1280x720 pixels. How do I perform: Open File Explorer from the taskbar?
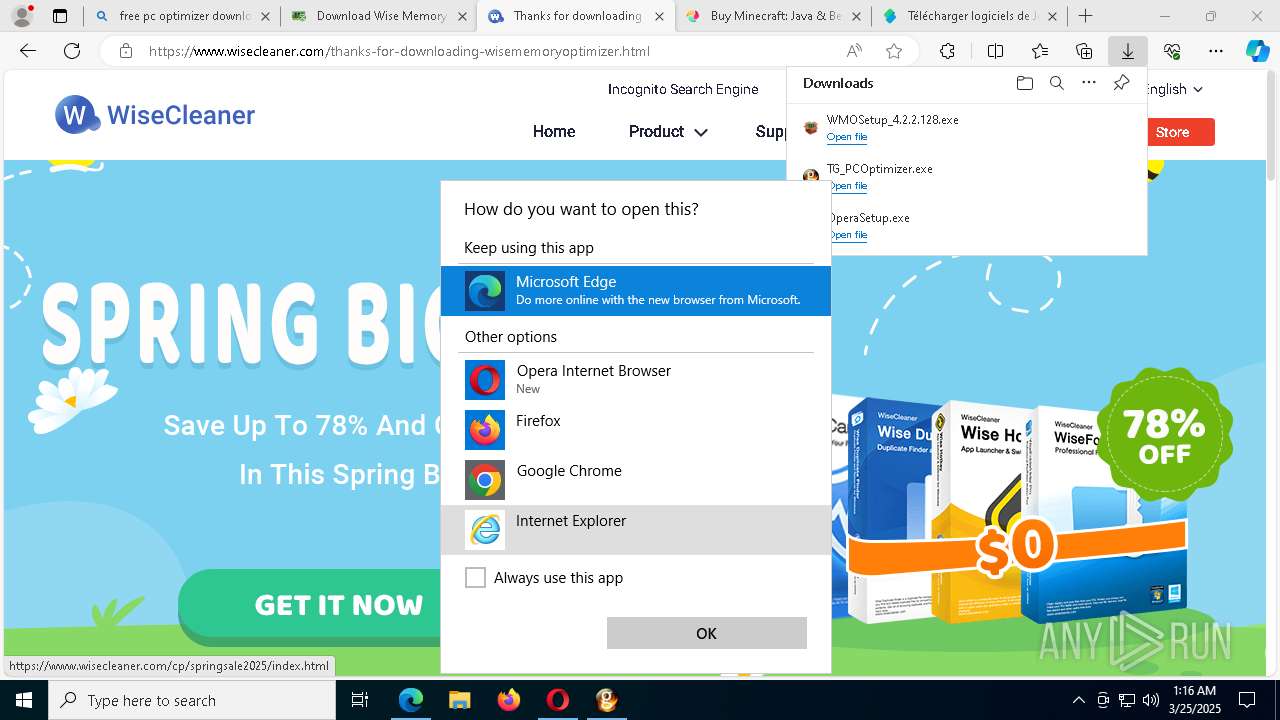[459, 700]
